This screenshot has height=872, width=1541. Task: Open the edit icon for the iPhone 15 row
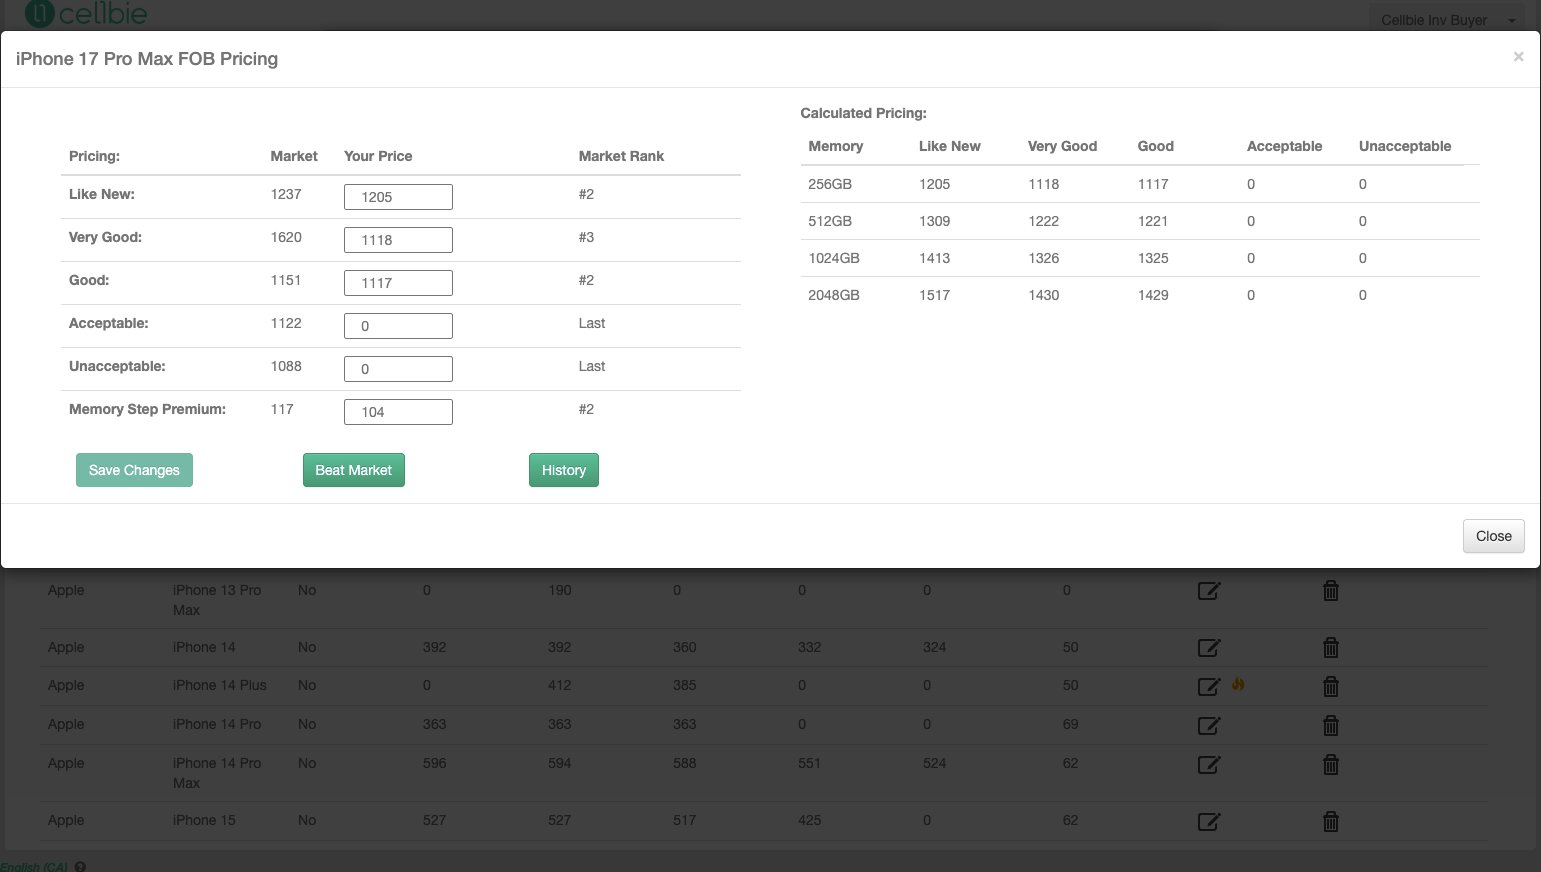(1209, 821)
